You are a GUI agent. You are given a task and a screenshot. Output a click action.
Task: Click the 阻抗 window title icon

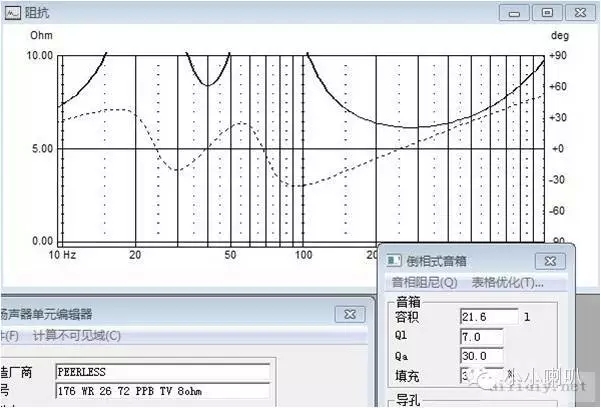pos(12,13)
